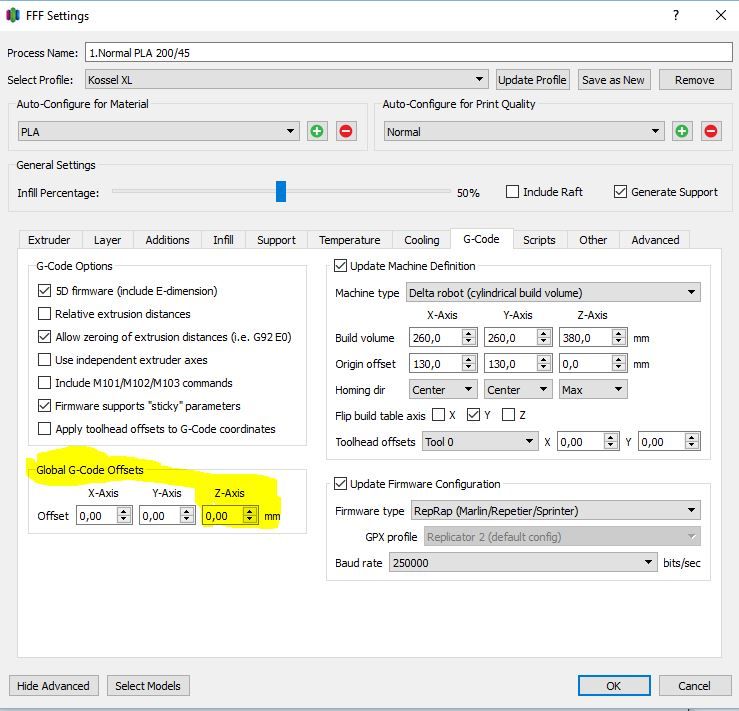Switch to the Cooling tab
The image size is (739, 711).
tap(422, 240)
